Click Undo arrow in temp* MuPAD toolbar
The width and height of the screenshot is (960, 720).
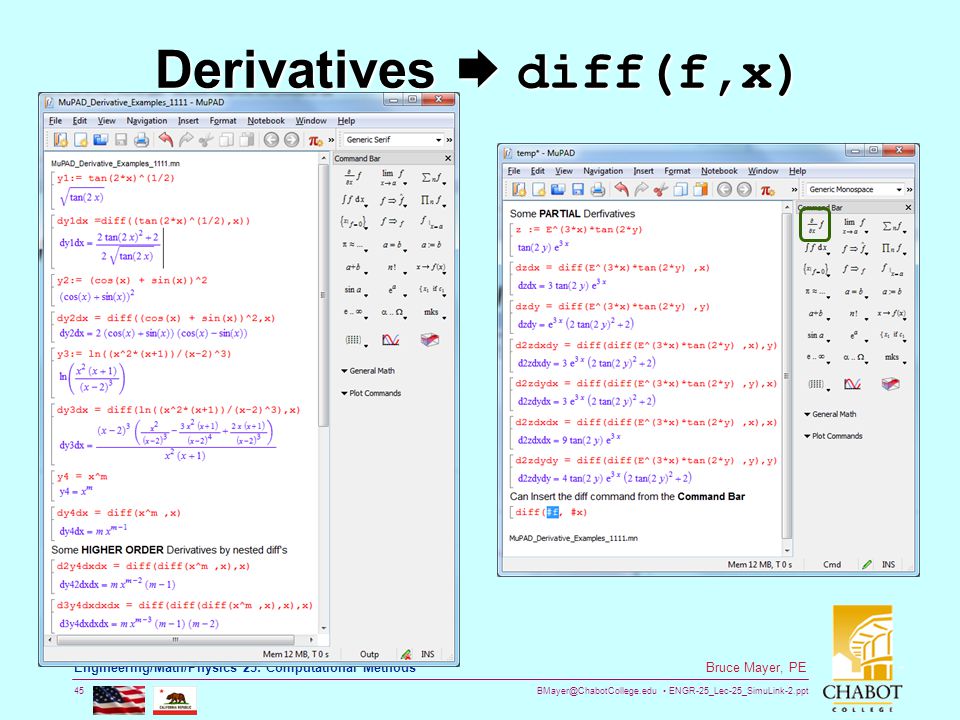click(621, 190)
